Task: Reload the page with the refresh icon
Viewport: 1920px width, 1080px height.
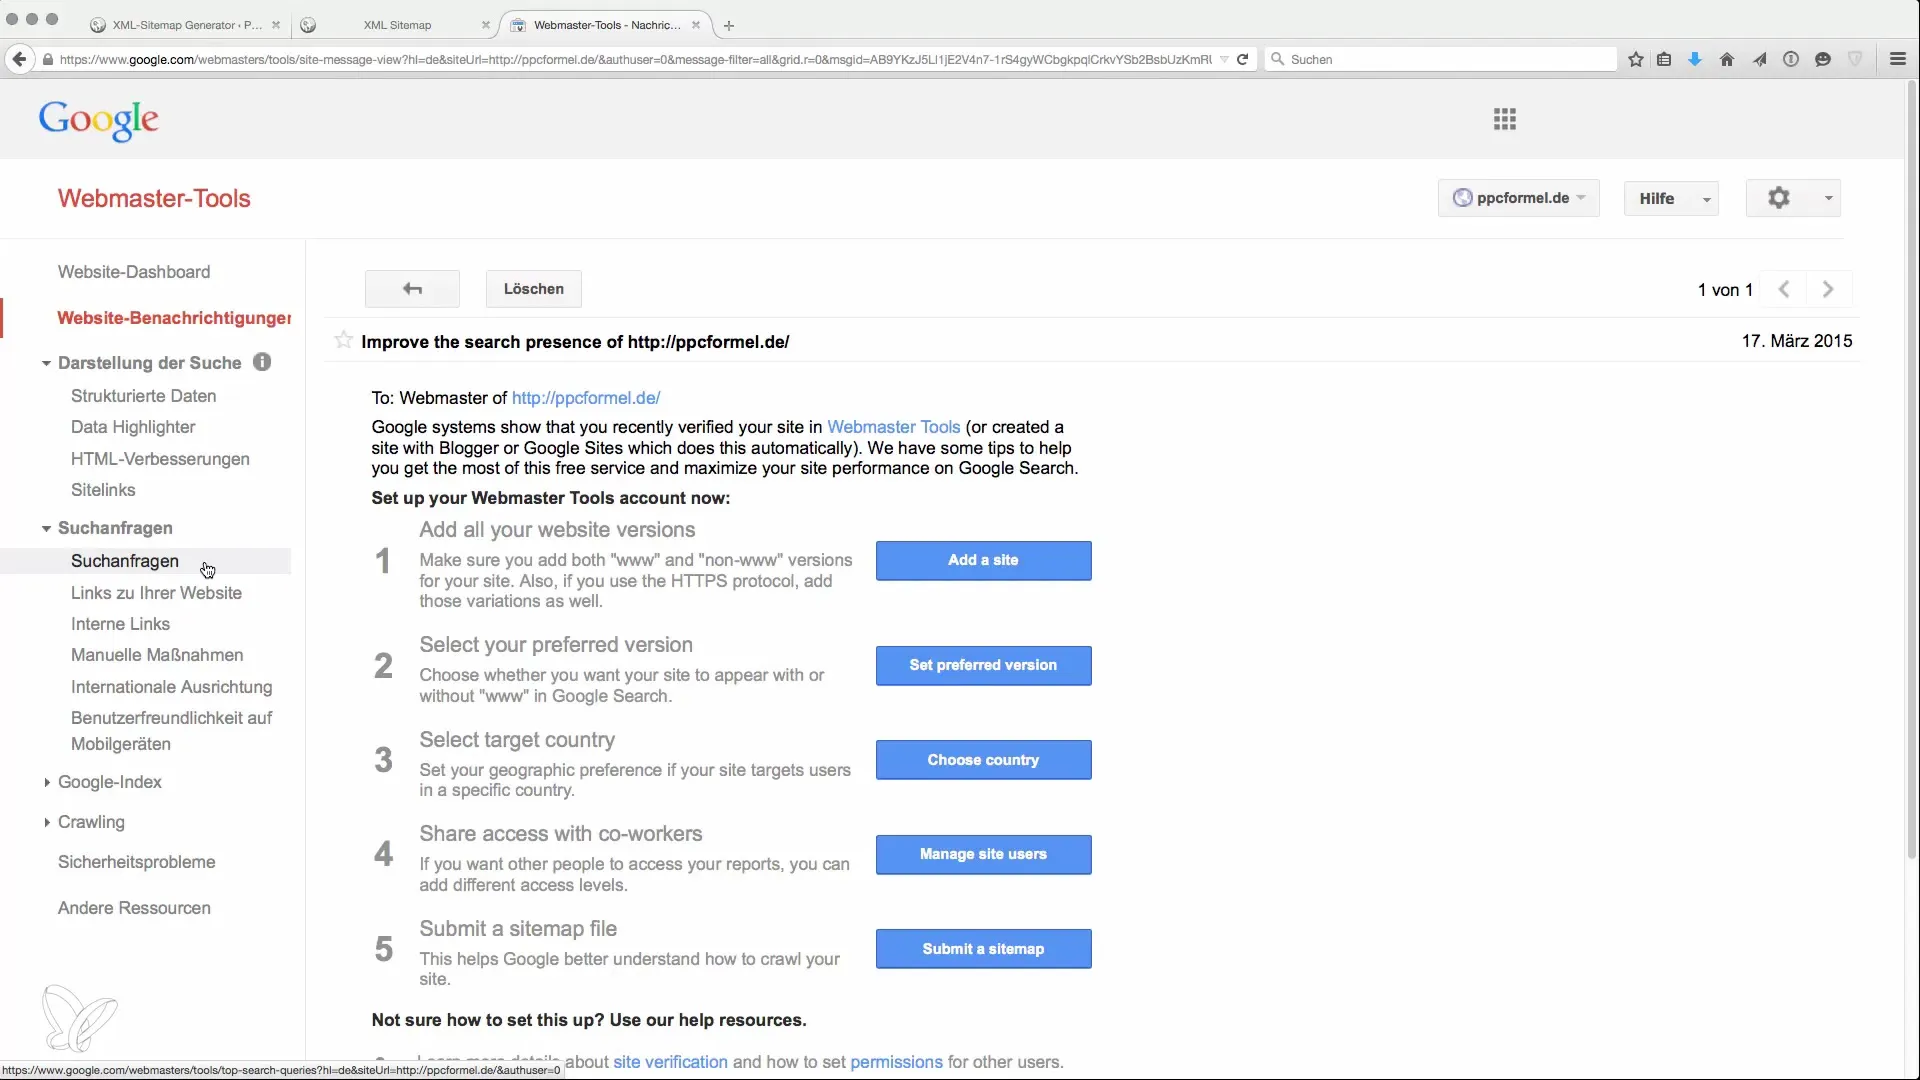Action: coord(1242,59)
